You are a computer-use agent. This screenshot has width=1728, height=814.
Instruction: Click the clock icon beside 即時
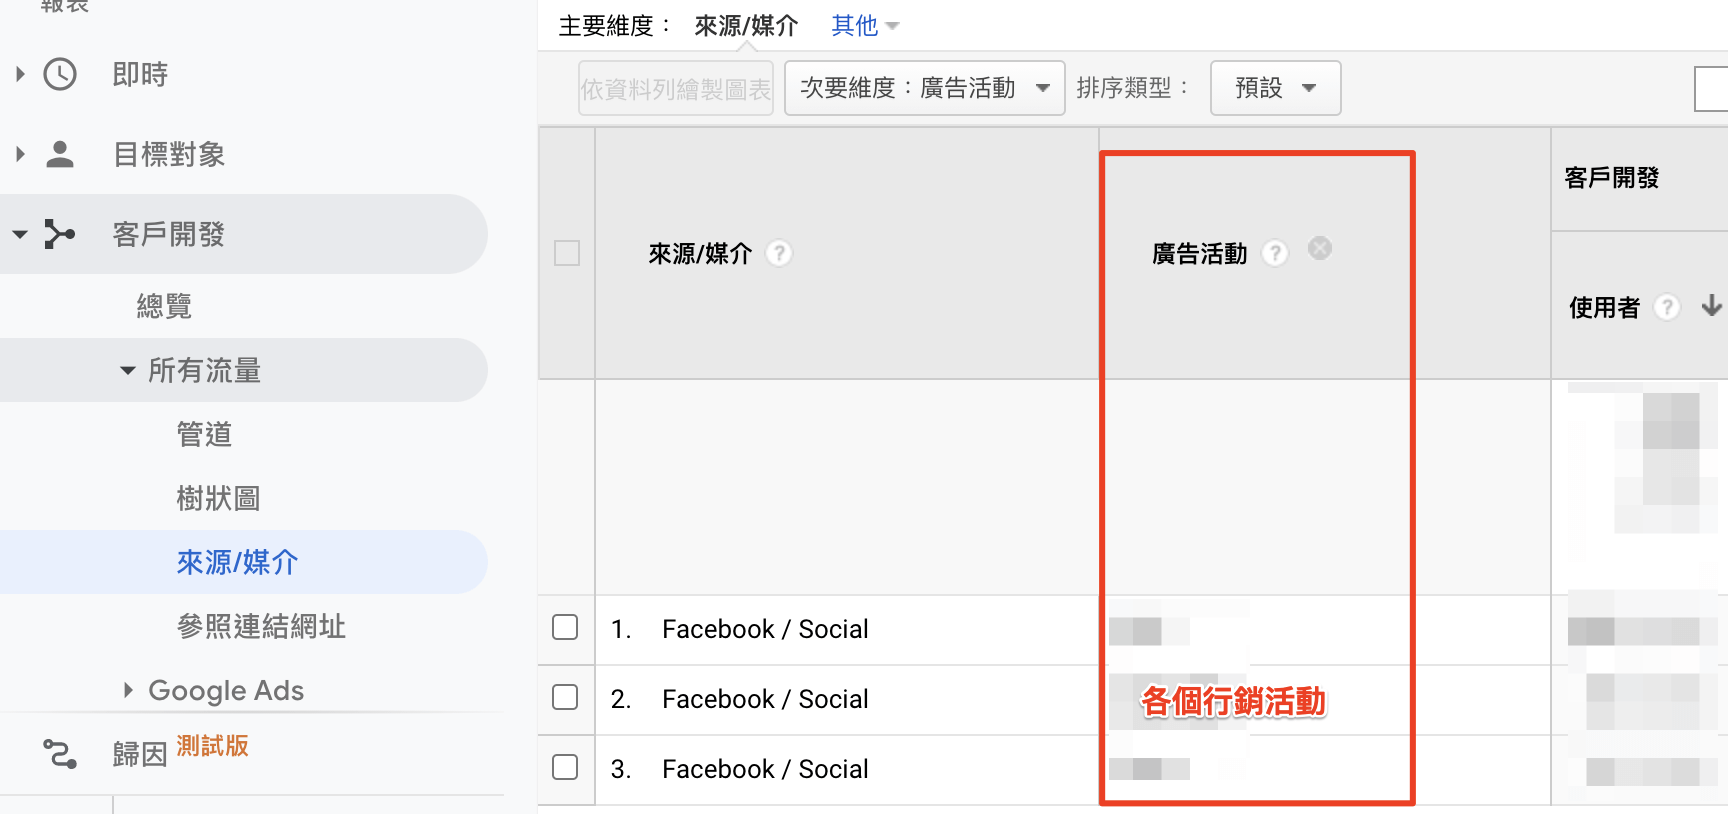(60, 74)
